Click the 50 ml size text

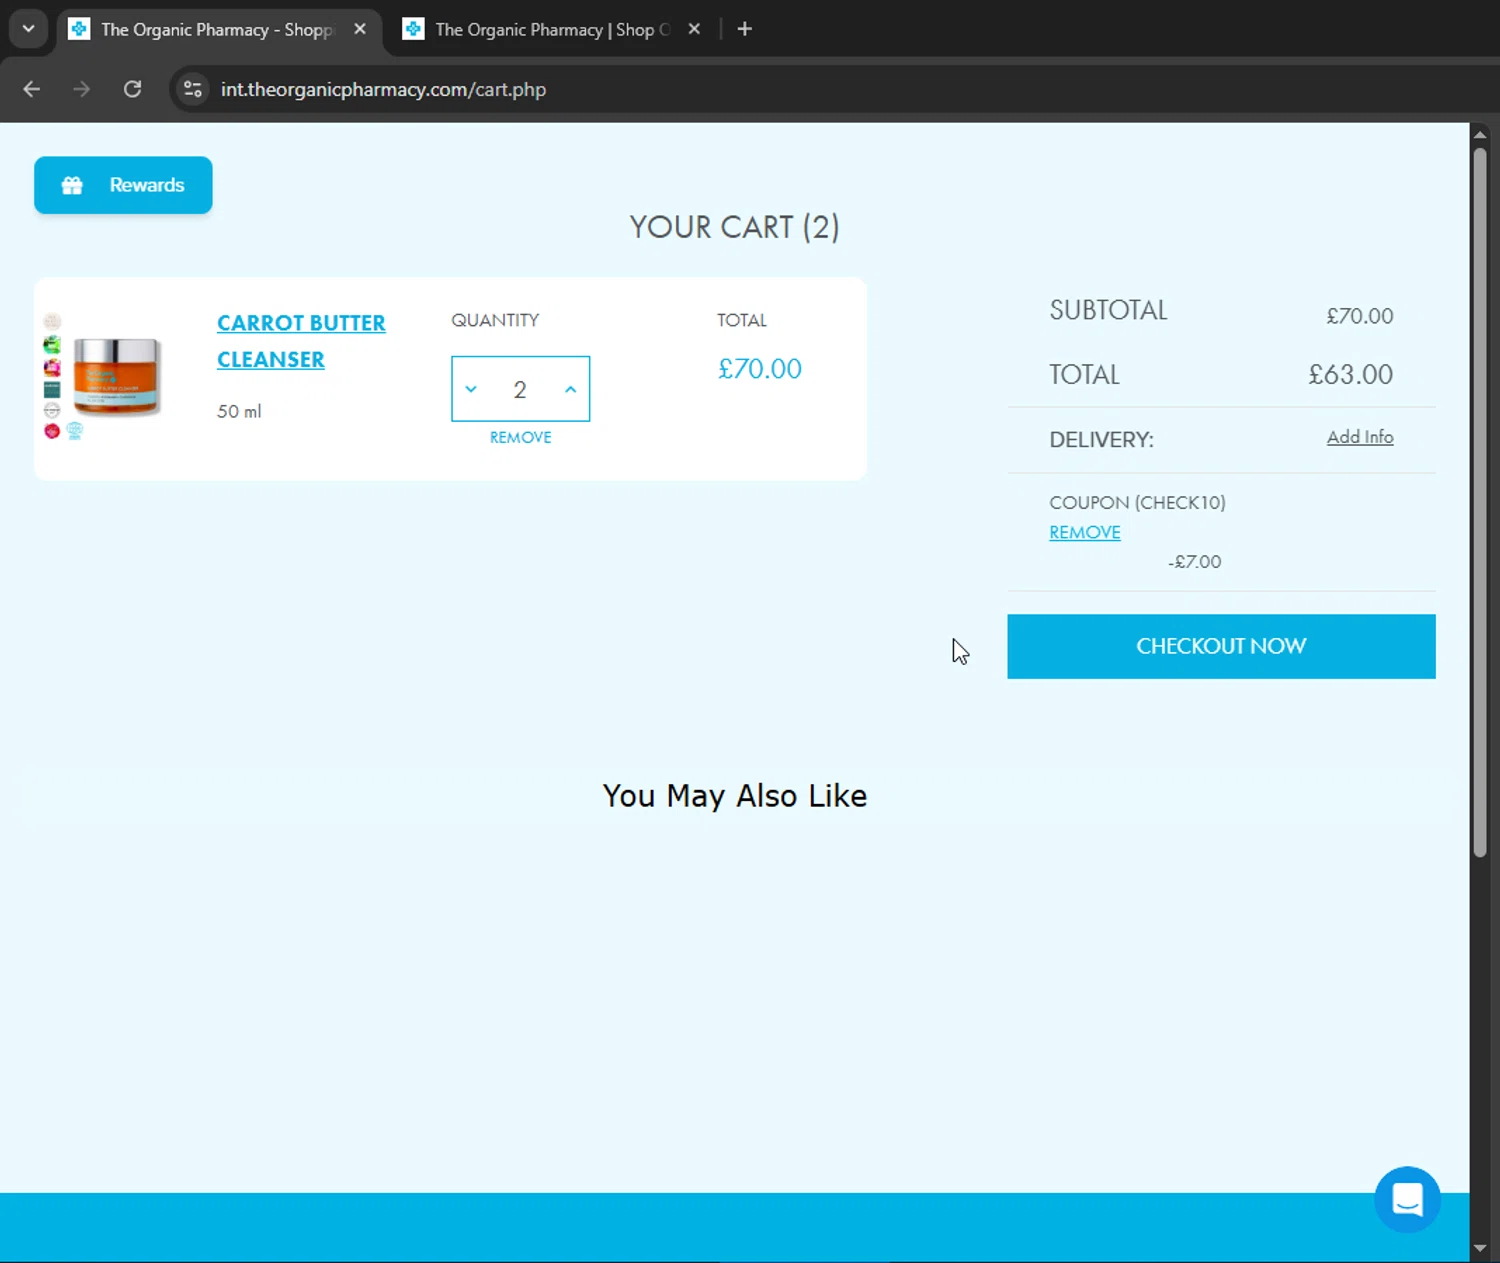[239, 411]
